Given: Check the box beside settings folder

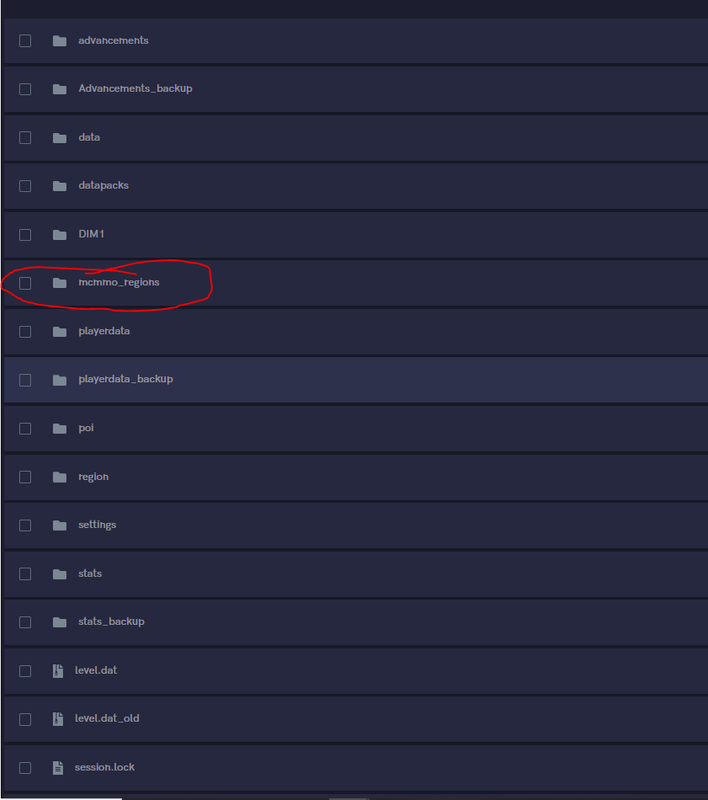Looking at the screenshot, I should tap(25, 526).
